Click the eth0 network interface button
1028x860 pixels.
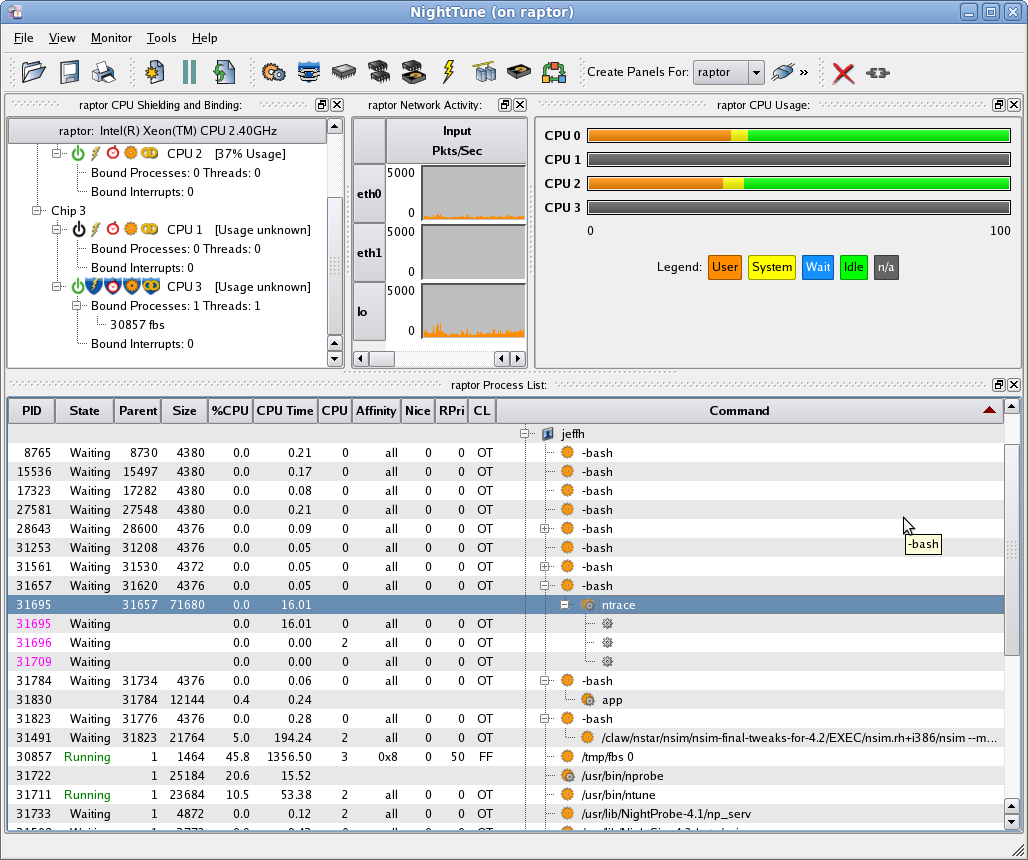tap(369, 193)
